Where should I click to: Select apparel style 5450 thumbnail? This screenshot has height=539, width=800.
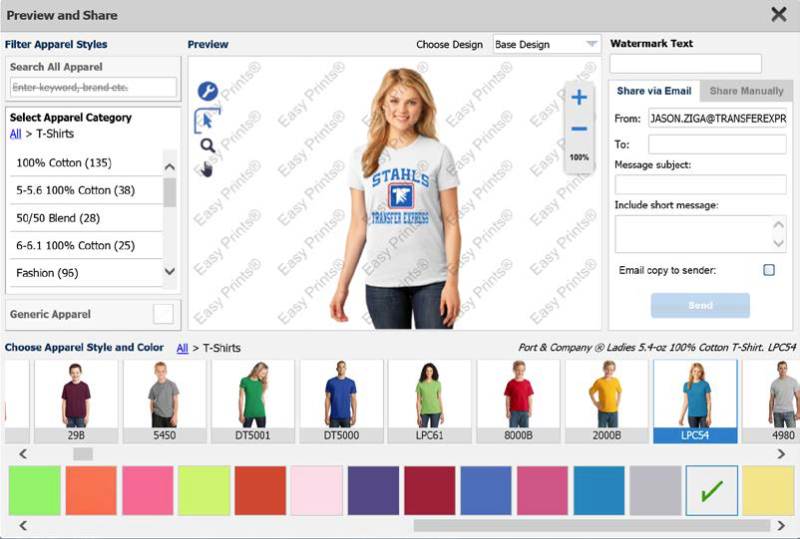[164, 401]
